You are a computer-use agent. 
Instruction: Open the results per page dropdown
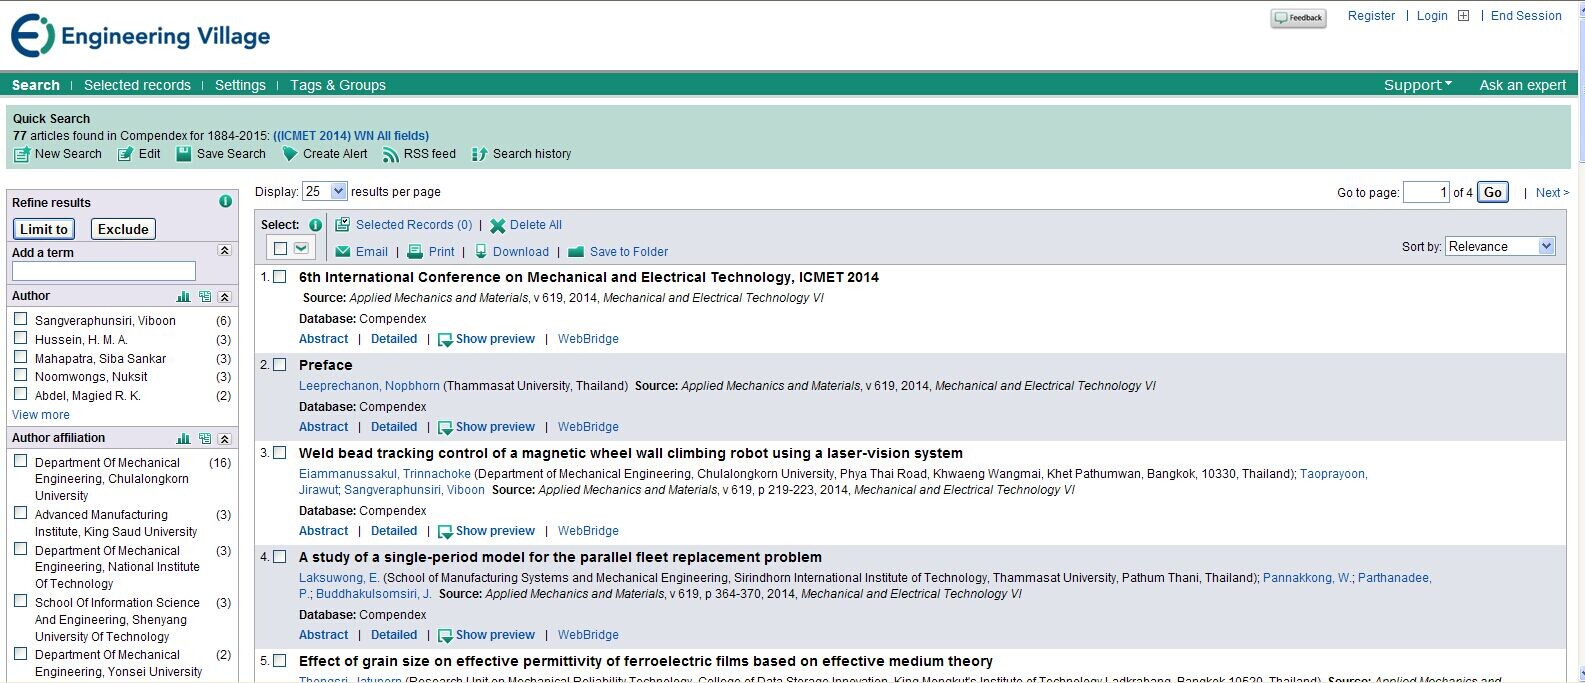click(325, 191)
